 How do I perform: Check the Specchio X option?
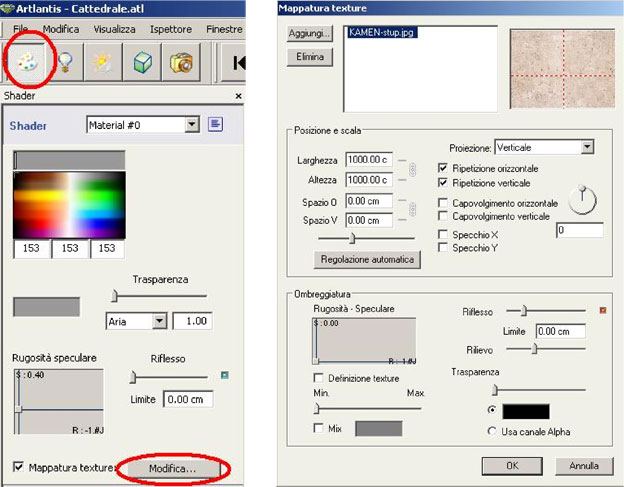click(x=444, y=234)
